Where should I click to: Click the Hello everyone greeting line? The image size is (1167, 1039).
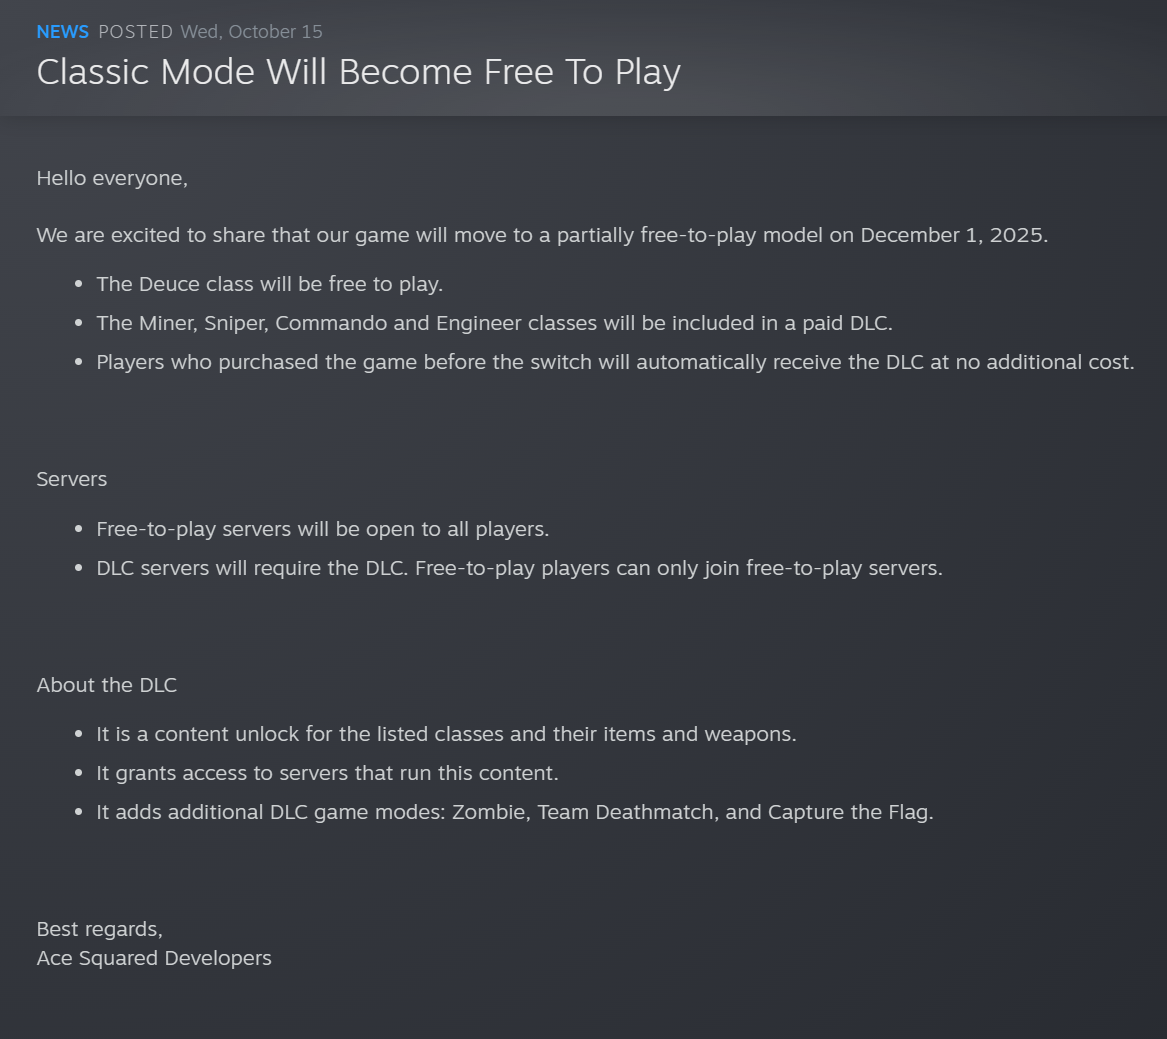coord(112,178)
